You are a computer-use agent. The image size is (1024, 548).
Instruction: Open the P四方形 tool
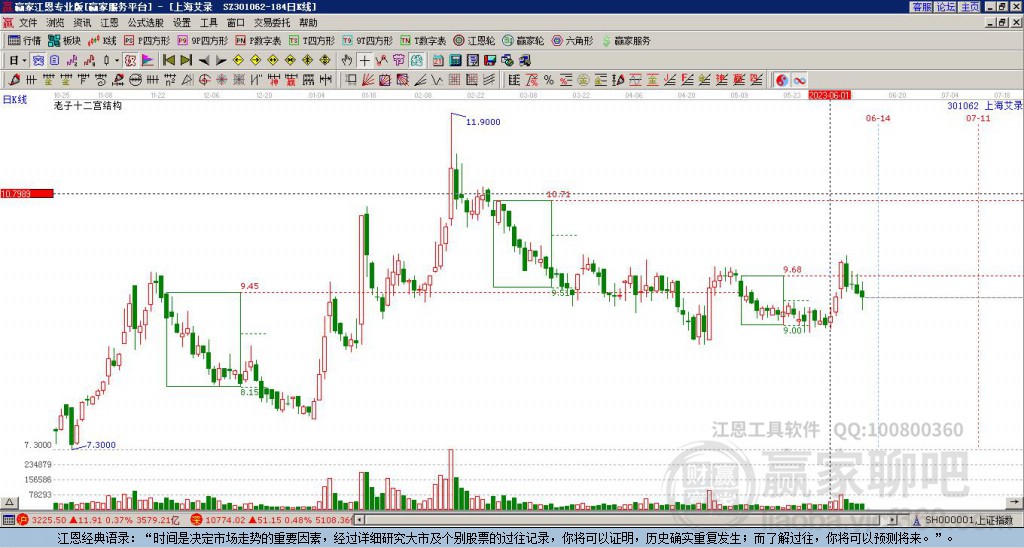click(x=148, y=40)
